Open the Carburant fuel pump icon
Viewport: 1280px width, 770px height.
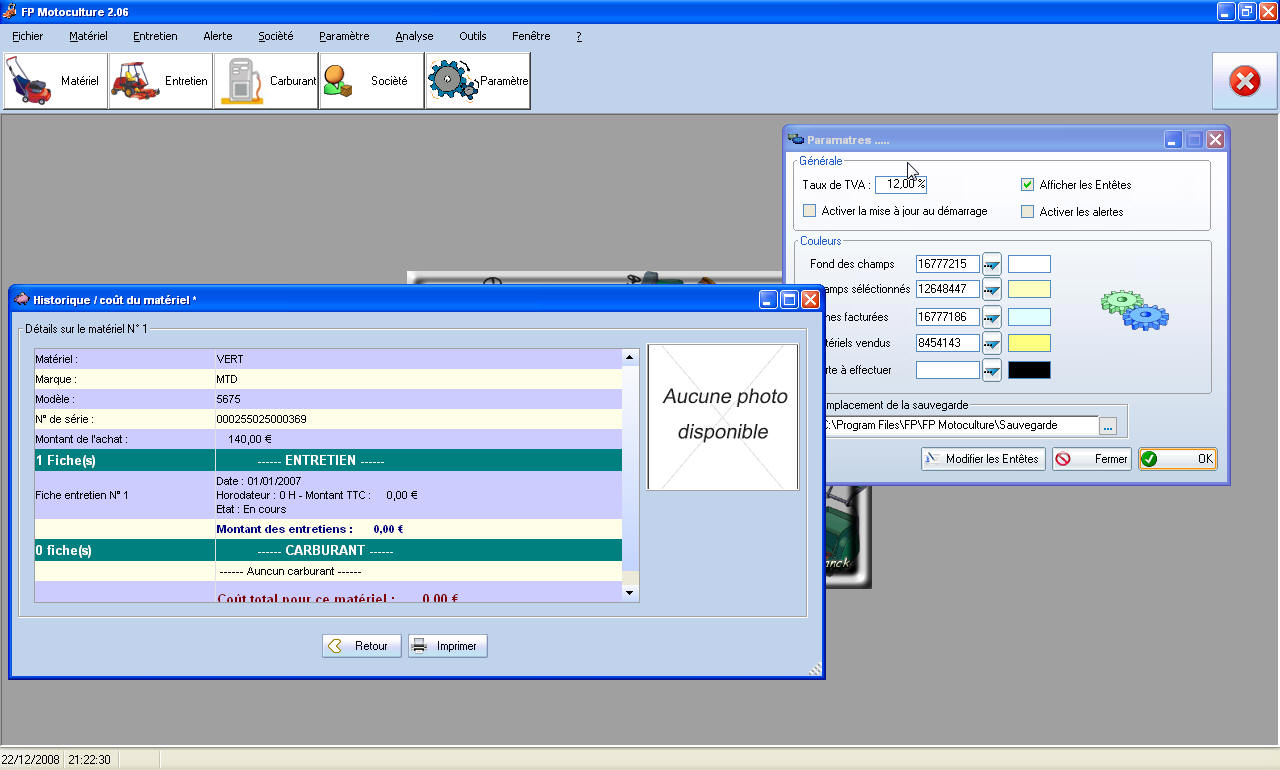point(266,81)
